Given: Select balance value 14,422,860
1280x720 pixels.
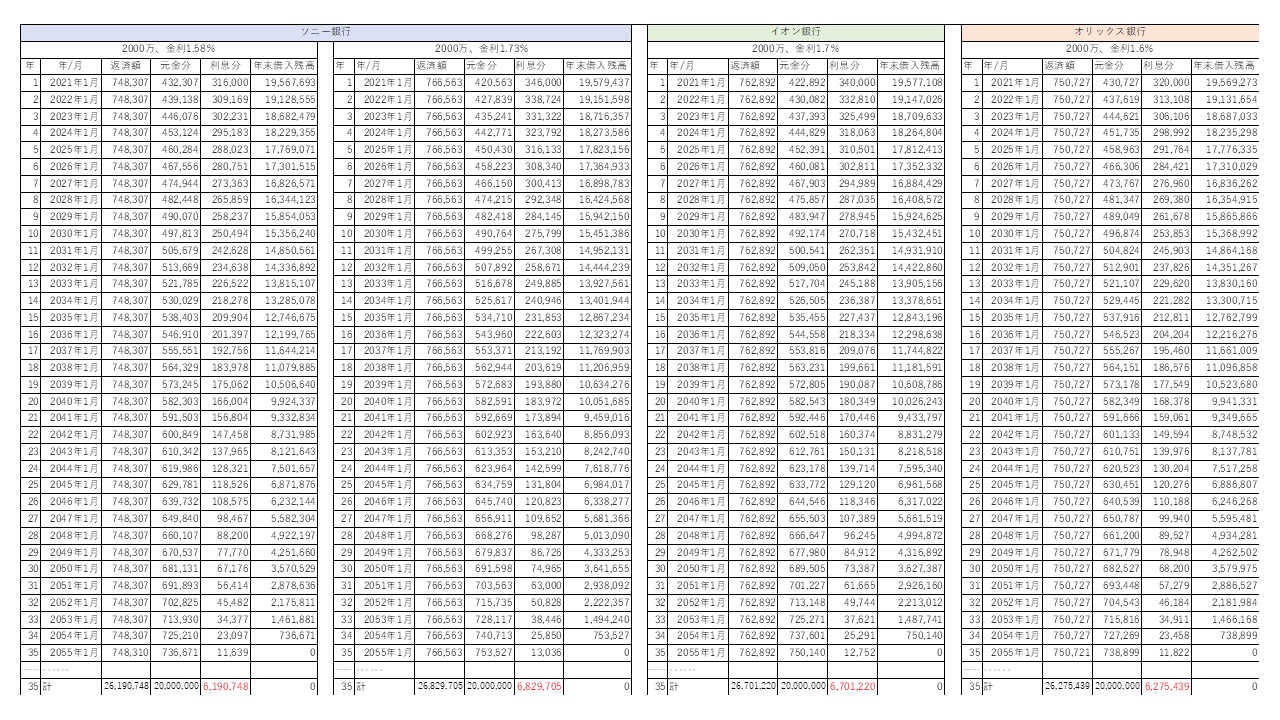Looking at the screenshot, I should (x=911, y=267).
